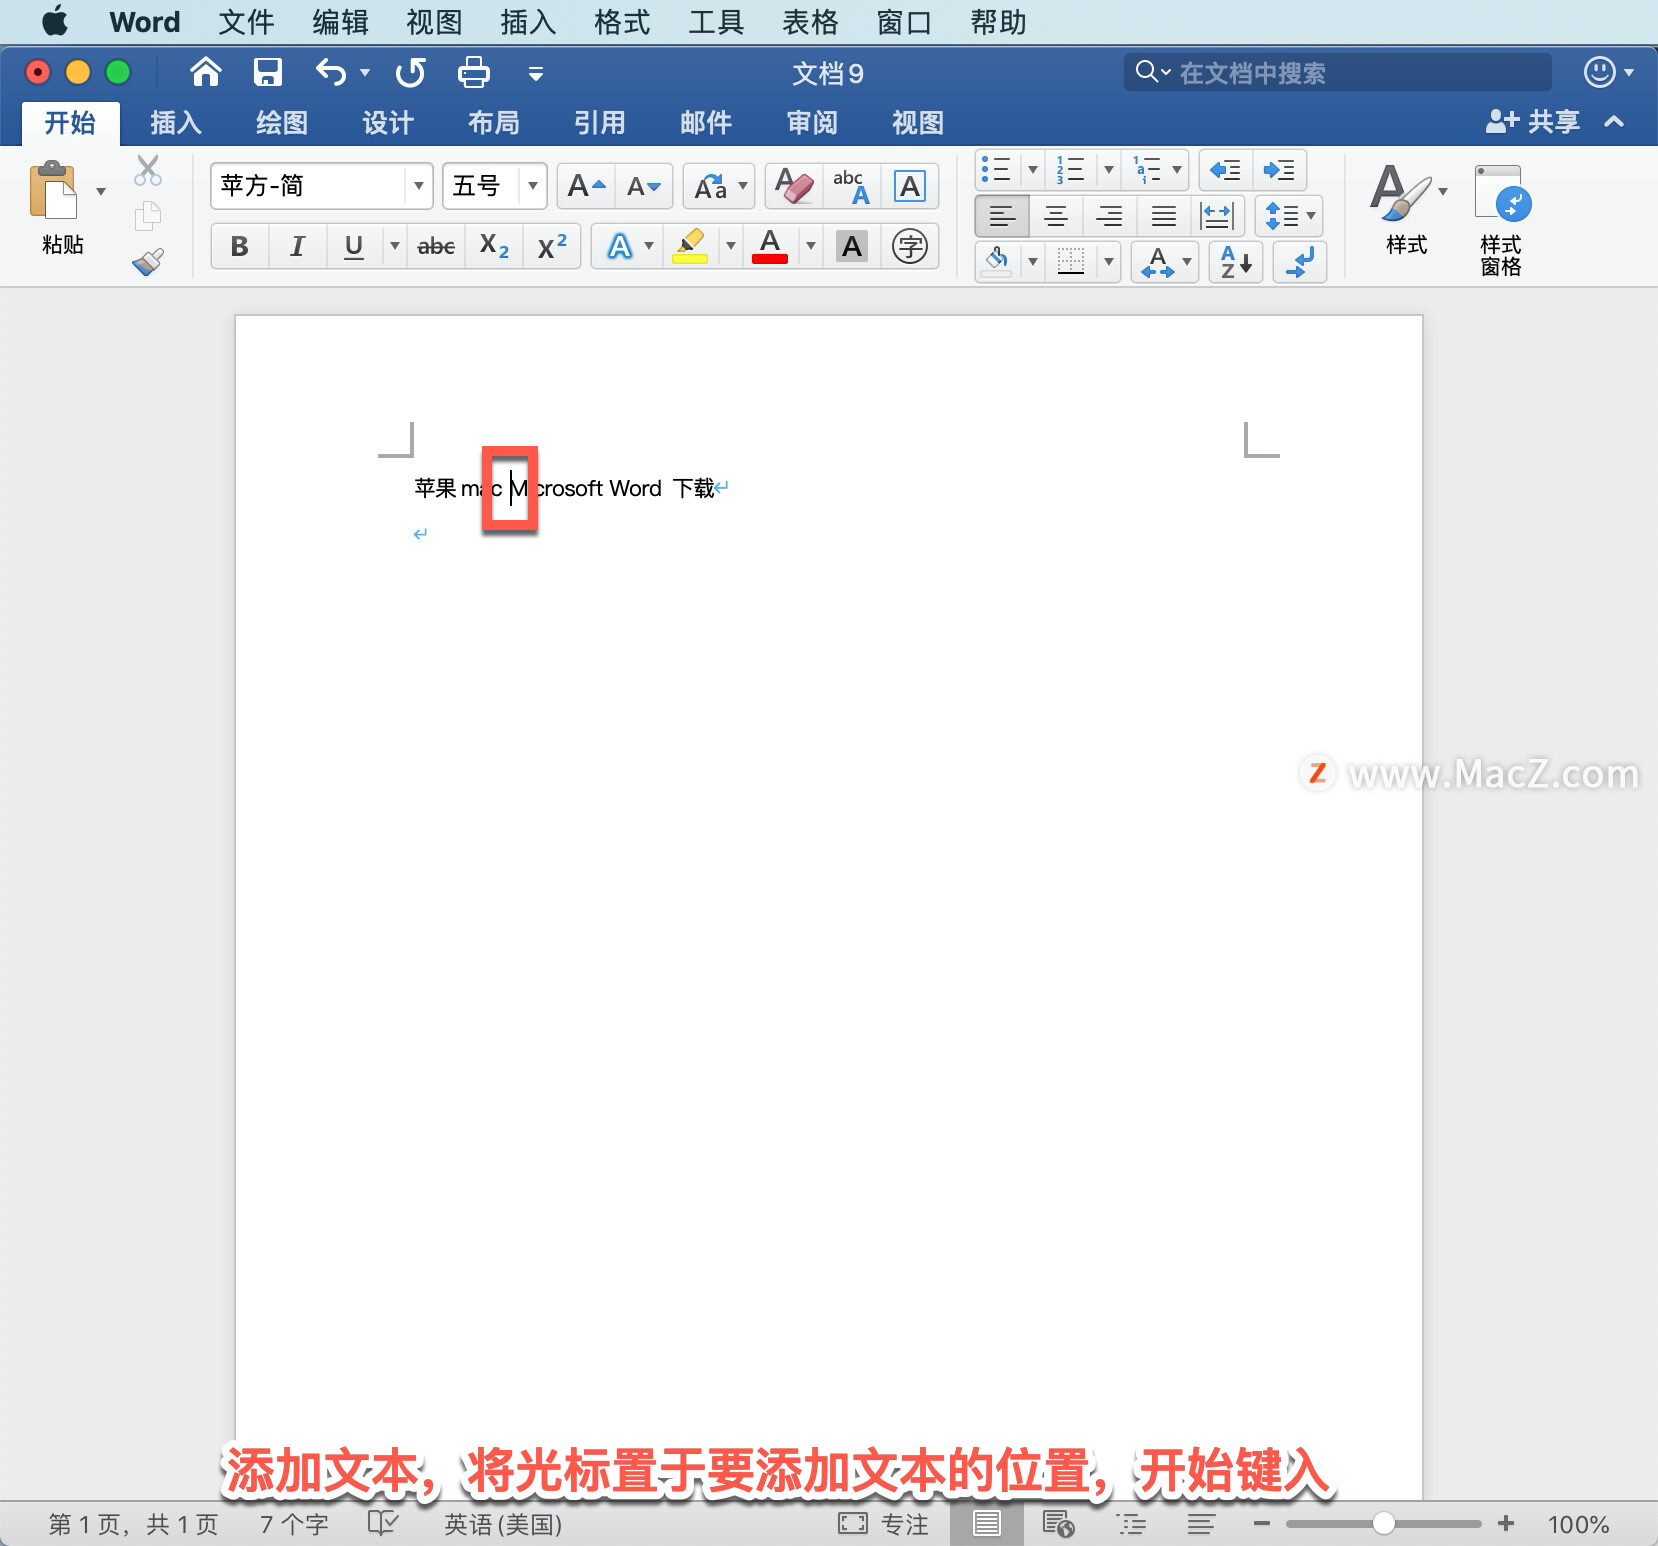Open the font name dropdown 苹方-简
Viewport: 1658px width, 1546px height.
point(419,186)
